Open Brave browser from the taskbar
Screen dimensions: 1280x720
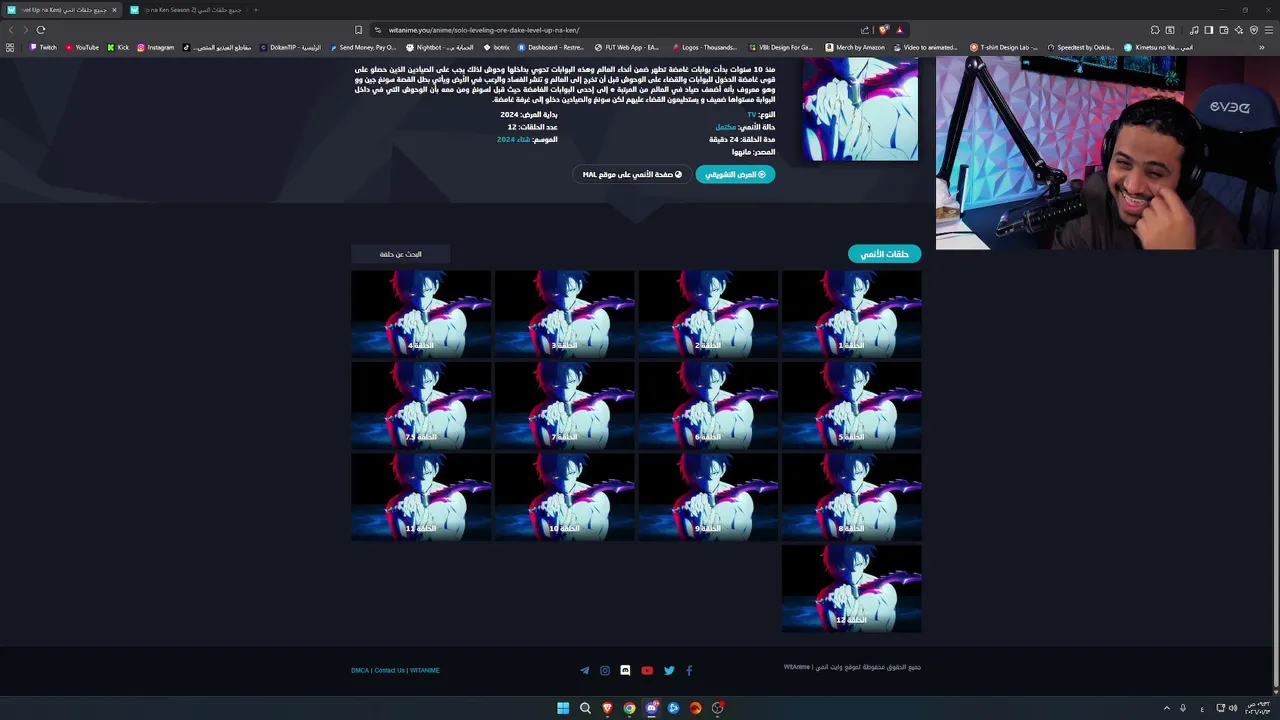click(607, 708)
